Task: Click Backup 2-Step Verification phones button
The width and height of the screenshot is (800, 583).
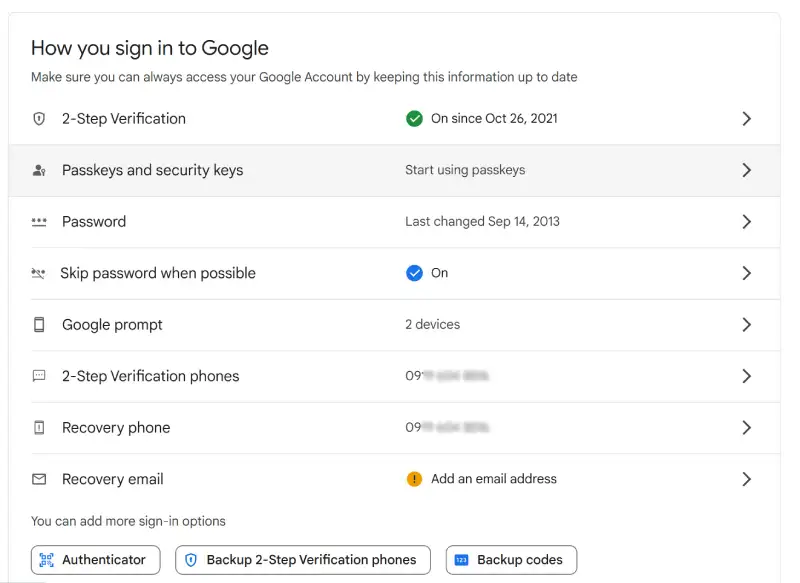Action: pyautogui.click(x=302, y=560)
